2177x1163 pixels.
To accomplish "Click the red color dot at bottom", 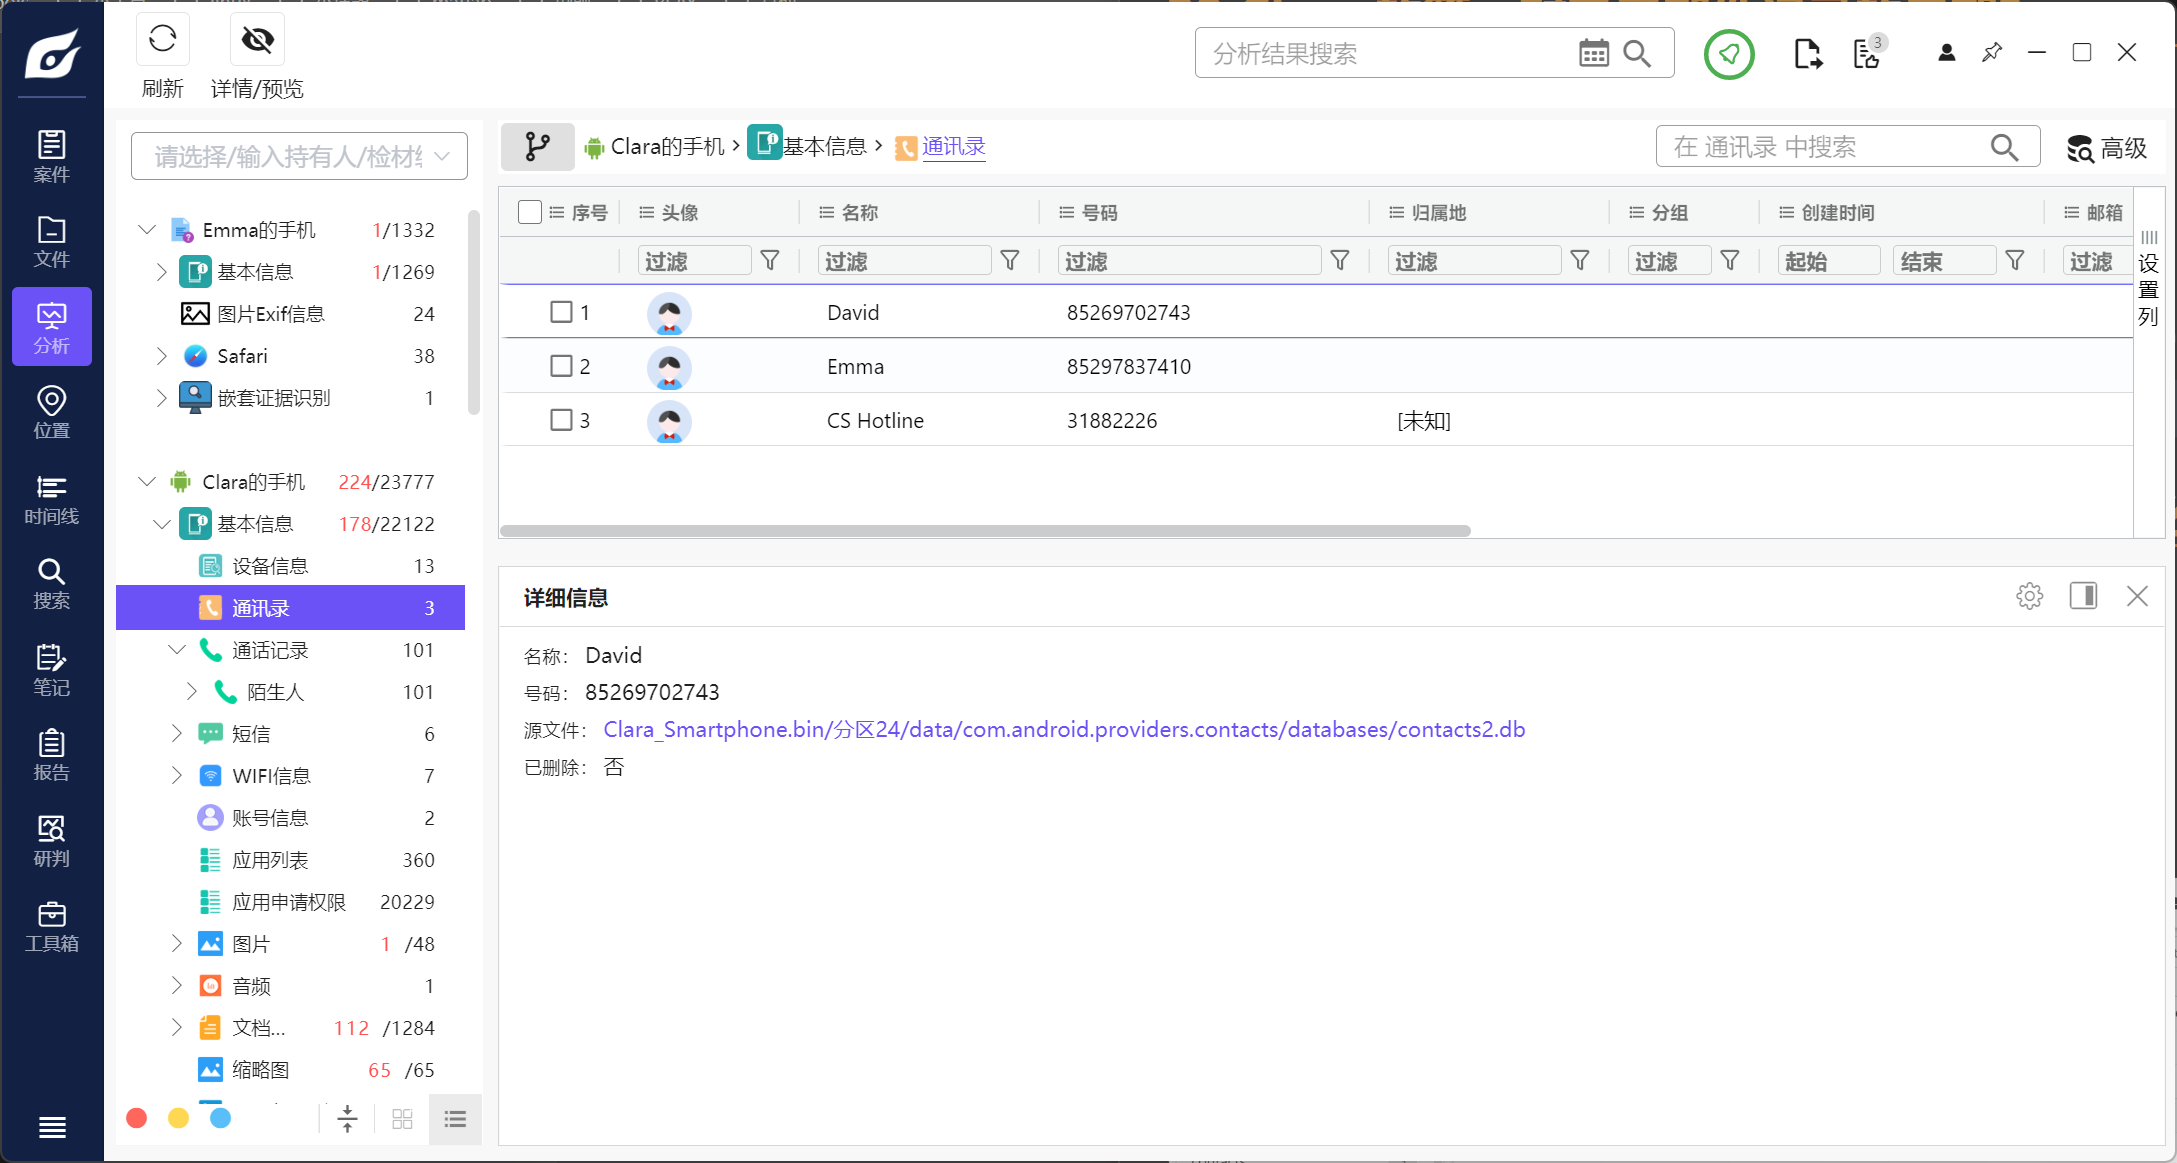I will (137, 1118).
